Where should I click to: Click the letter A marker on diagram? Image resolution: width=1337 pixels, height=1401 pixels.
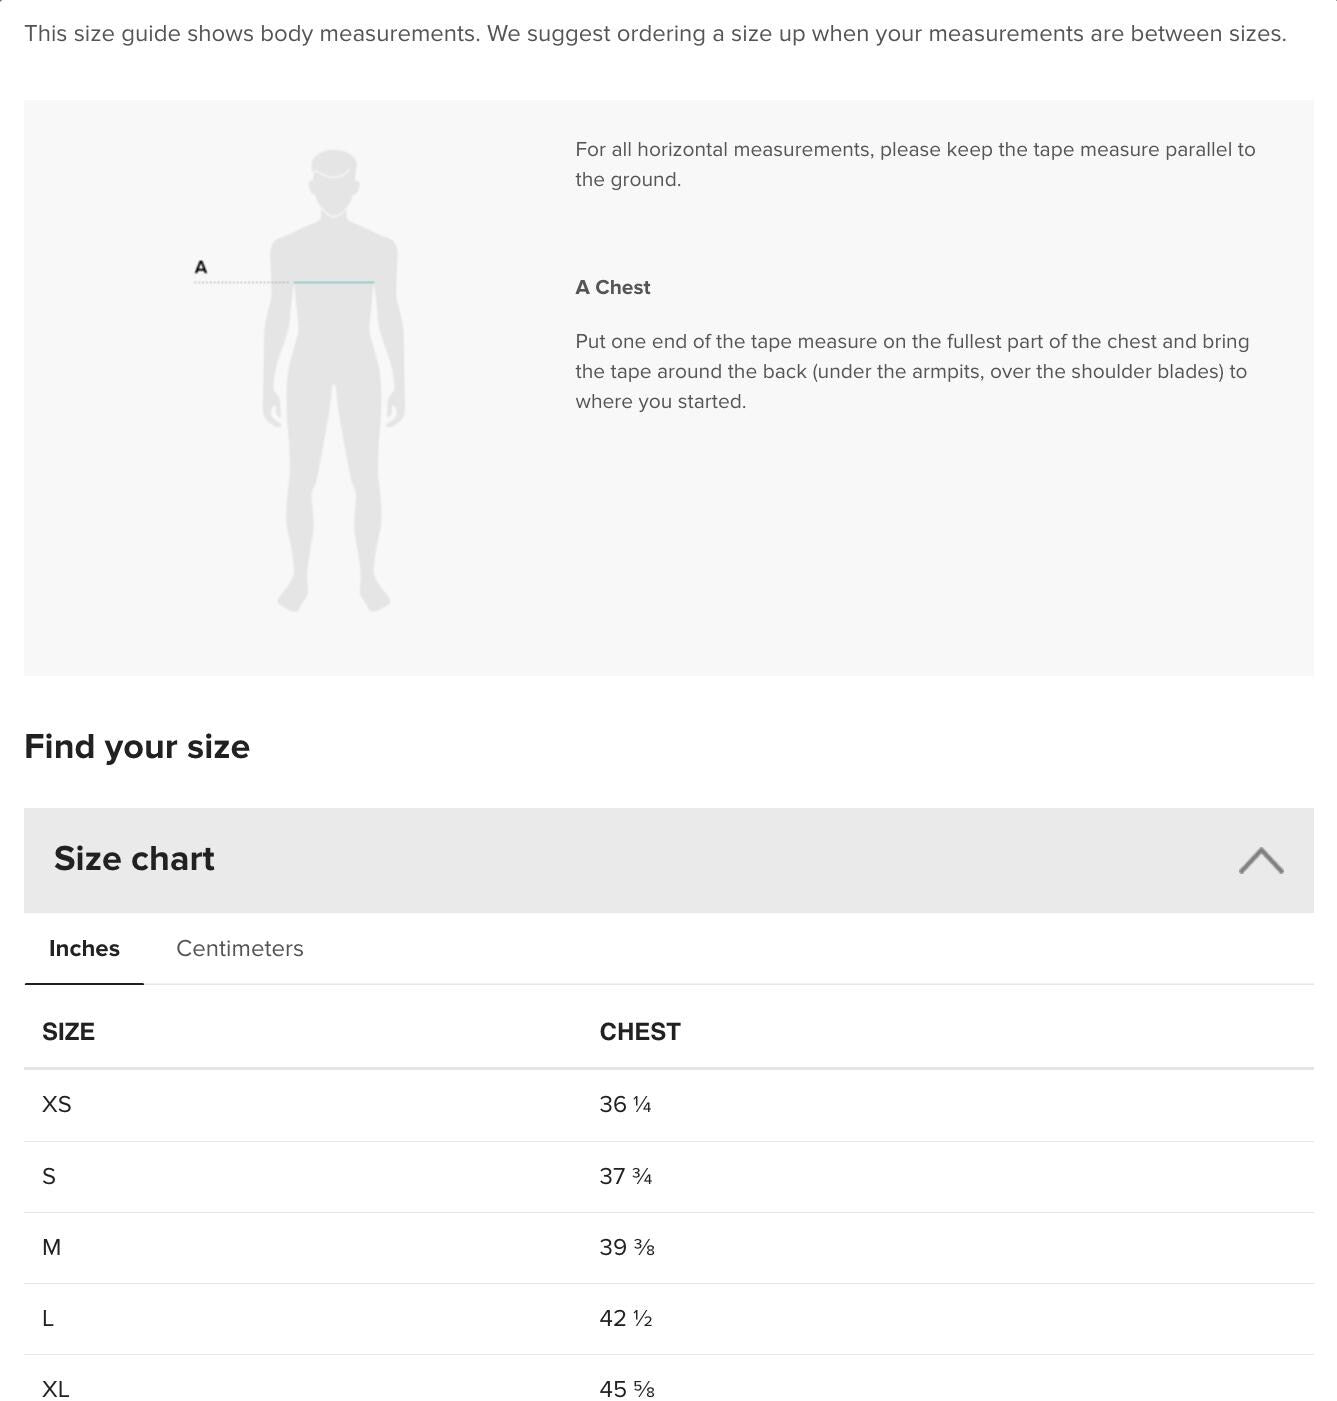click(201, 267)
